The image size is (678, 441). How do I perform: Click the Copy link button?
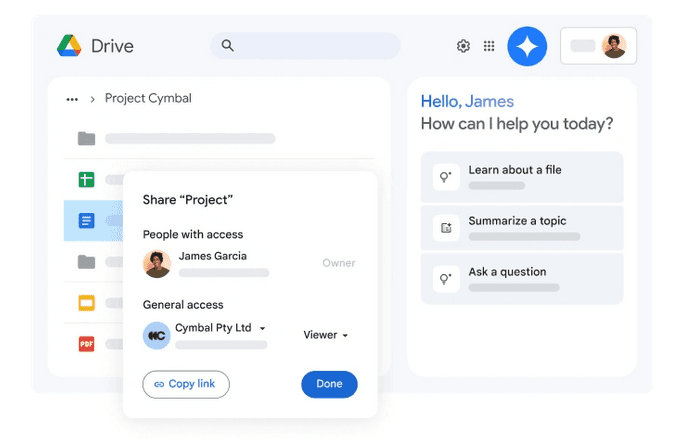pos(186,384)
